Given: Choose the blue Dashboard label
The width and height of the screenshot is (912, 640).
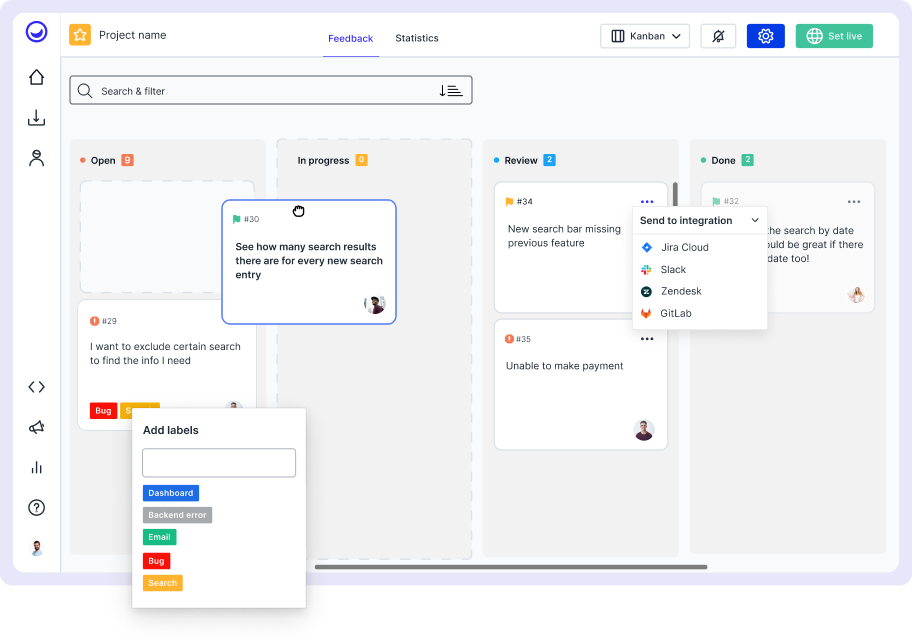Looking at the screenshot, I should pyautogui.click(x=171, y=493).
